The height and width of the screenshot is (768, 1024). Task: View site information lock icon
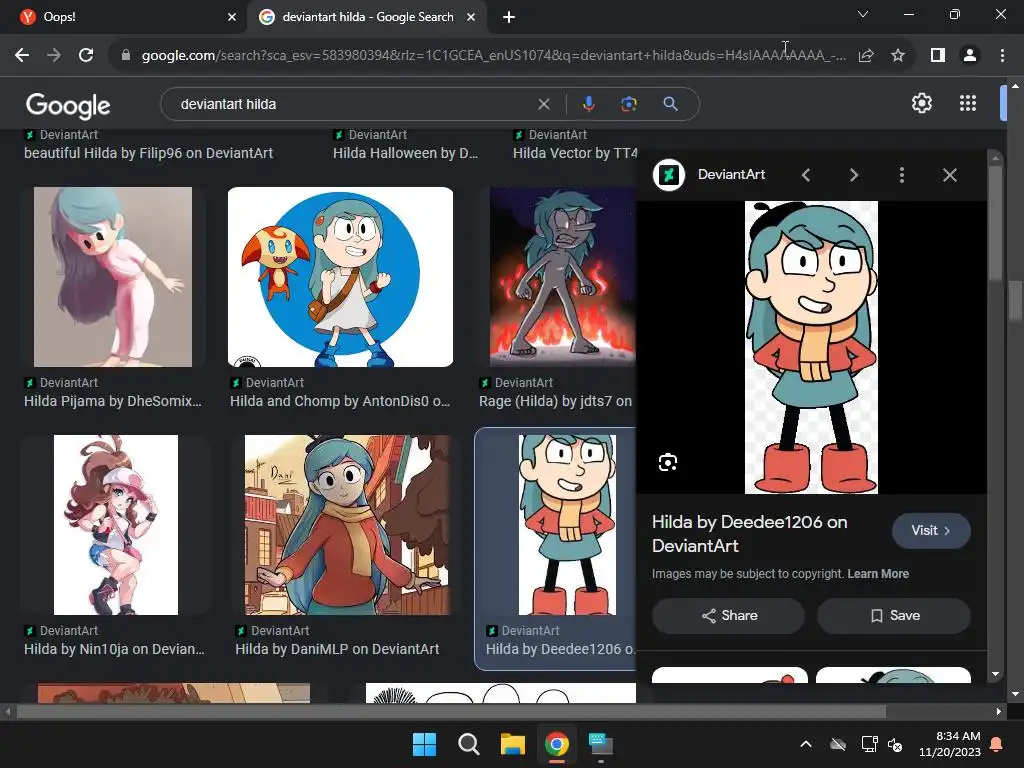pyautogui.click(x=126, y=56)
